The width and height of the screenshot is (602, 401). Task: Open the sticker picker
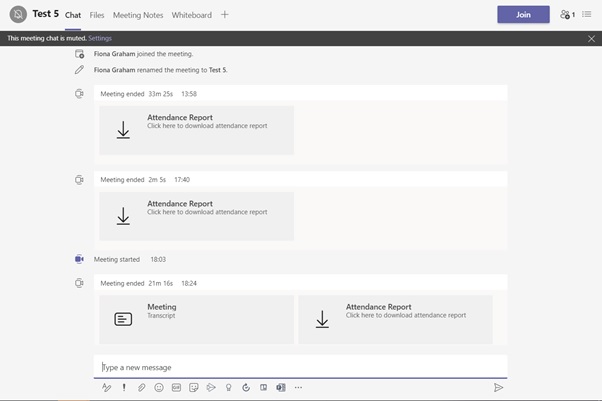click(x=193, y=387)
